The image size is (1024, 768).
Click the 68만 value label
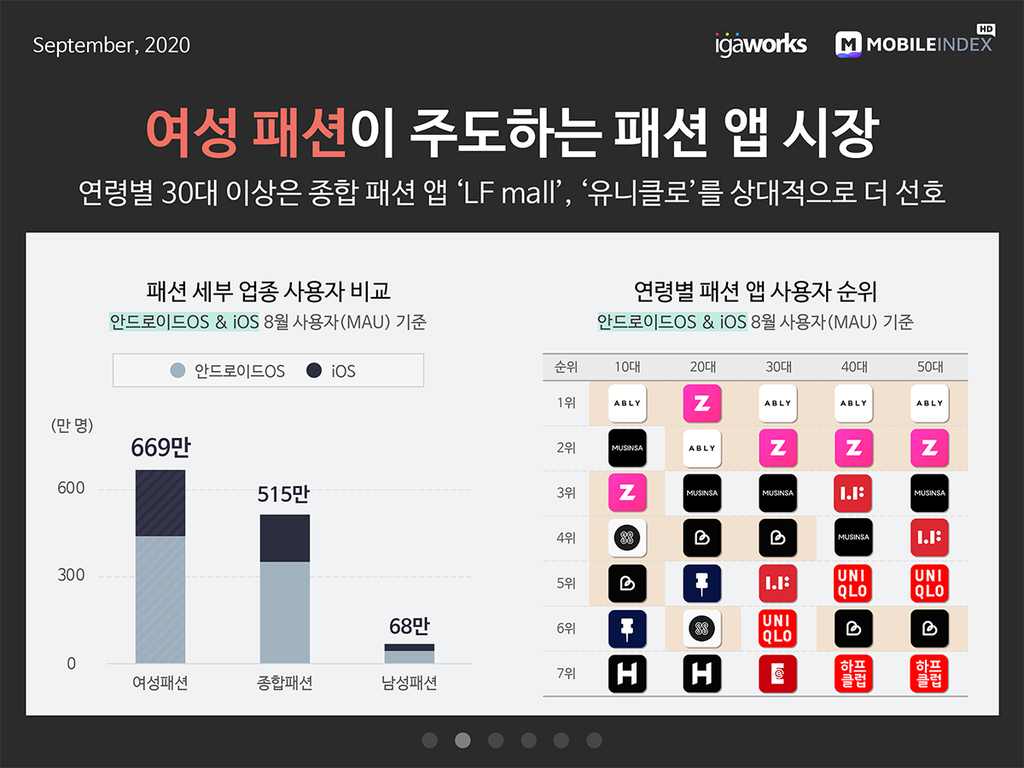(409, 626)
